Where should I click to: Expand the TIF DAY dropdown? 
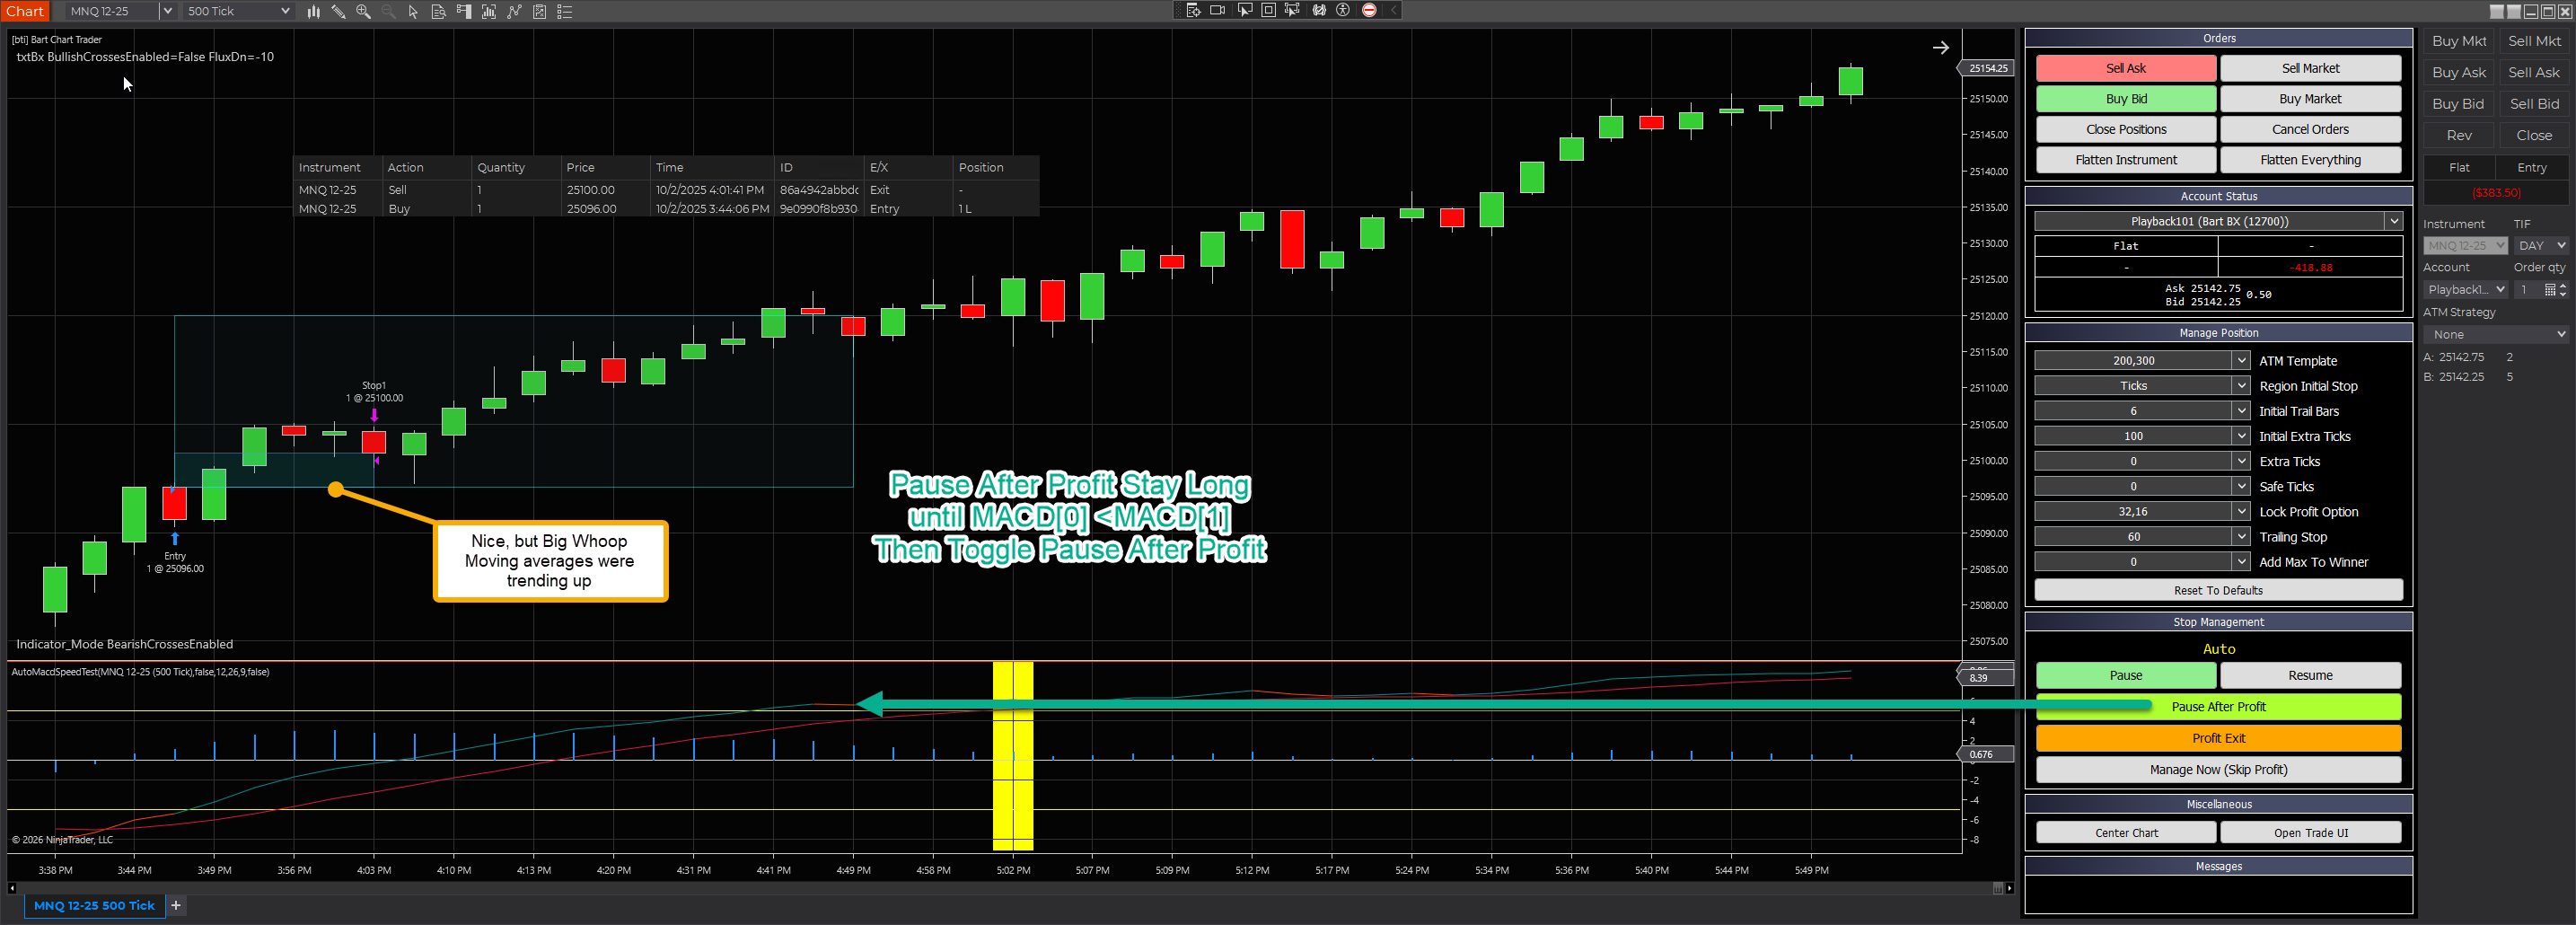point(2560,246)
